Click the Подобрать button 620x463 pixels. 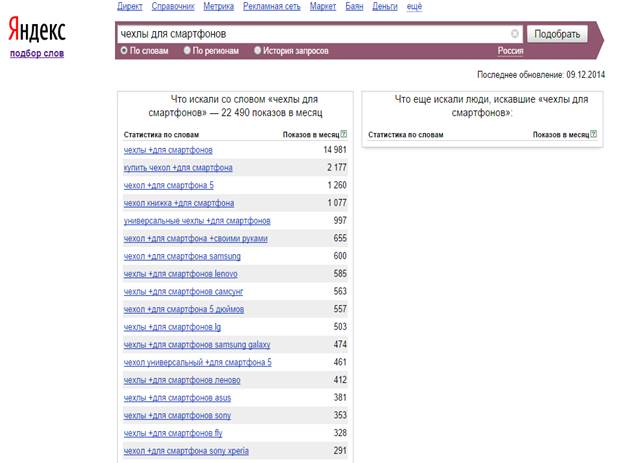click(557, 34)
